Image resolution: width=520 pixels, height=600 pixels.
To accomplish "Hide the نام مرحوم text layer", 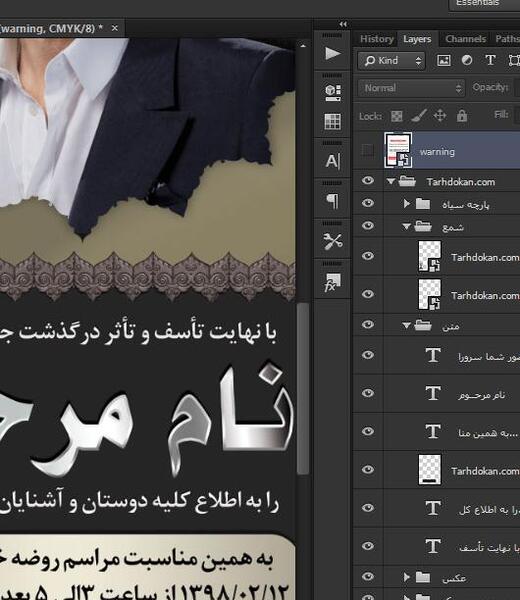I will (x=368, y=393).
